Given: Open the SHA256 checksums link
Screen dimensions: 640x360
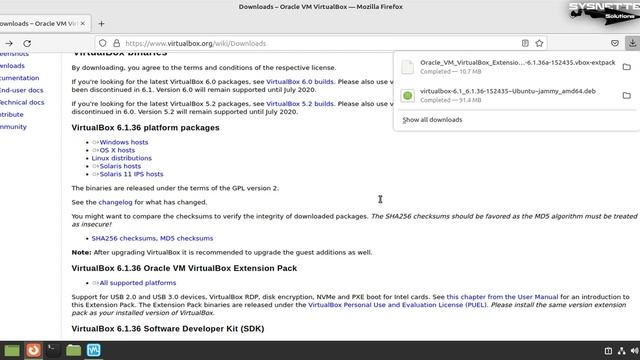Looking at the screenshot, I should [124, 238].
